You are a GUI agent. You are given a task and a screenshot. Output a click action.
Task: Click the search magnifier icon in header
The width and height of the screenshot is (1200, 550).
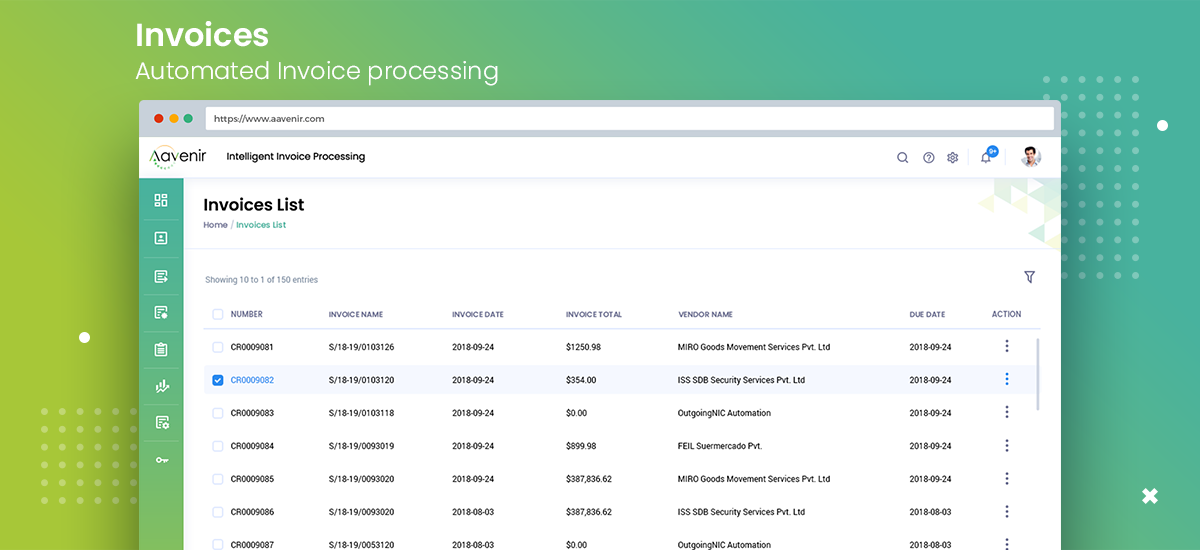(x=902, y=157)
